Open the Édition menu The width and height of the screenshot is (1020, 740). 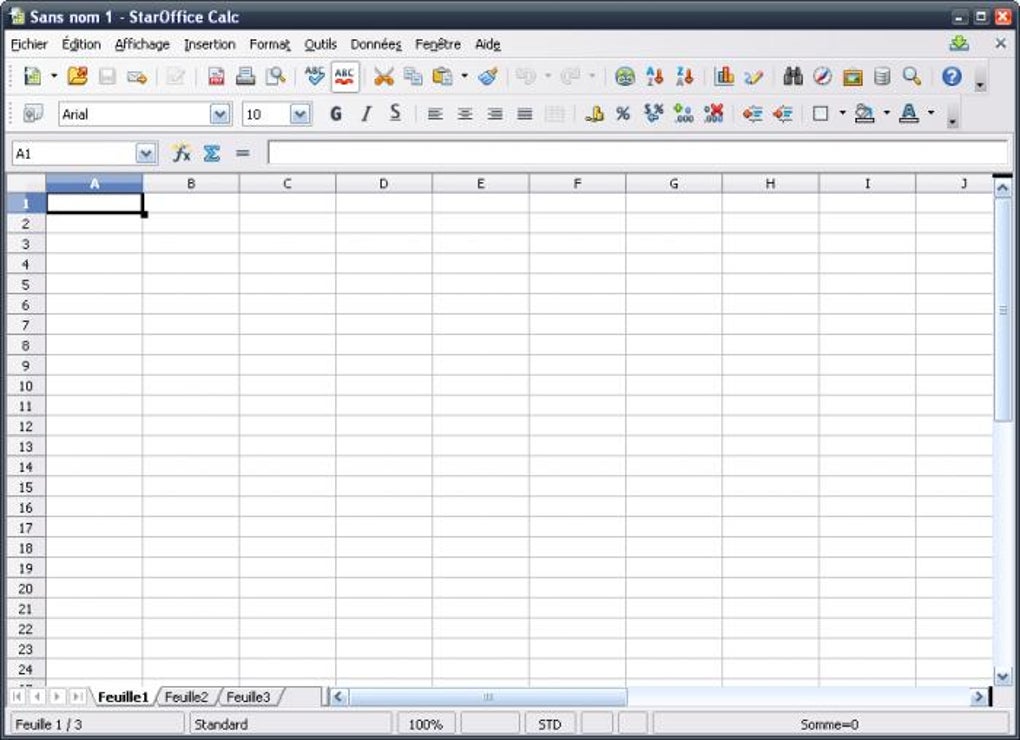pyautogui.click(x=81, y=44)
